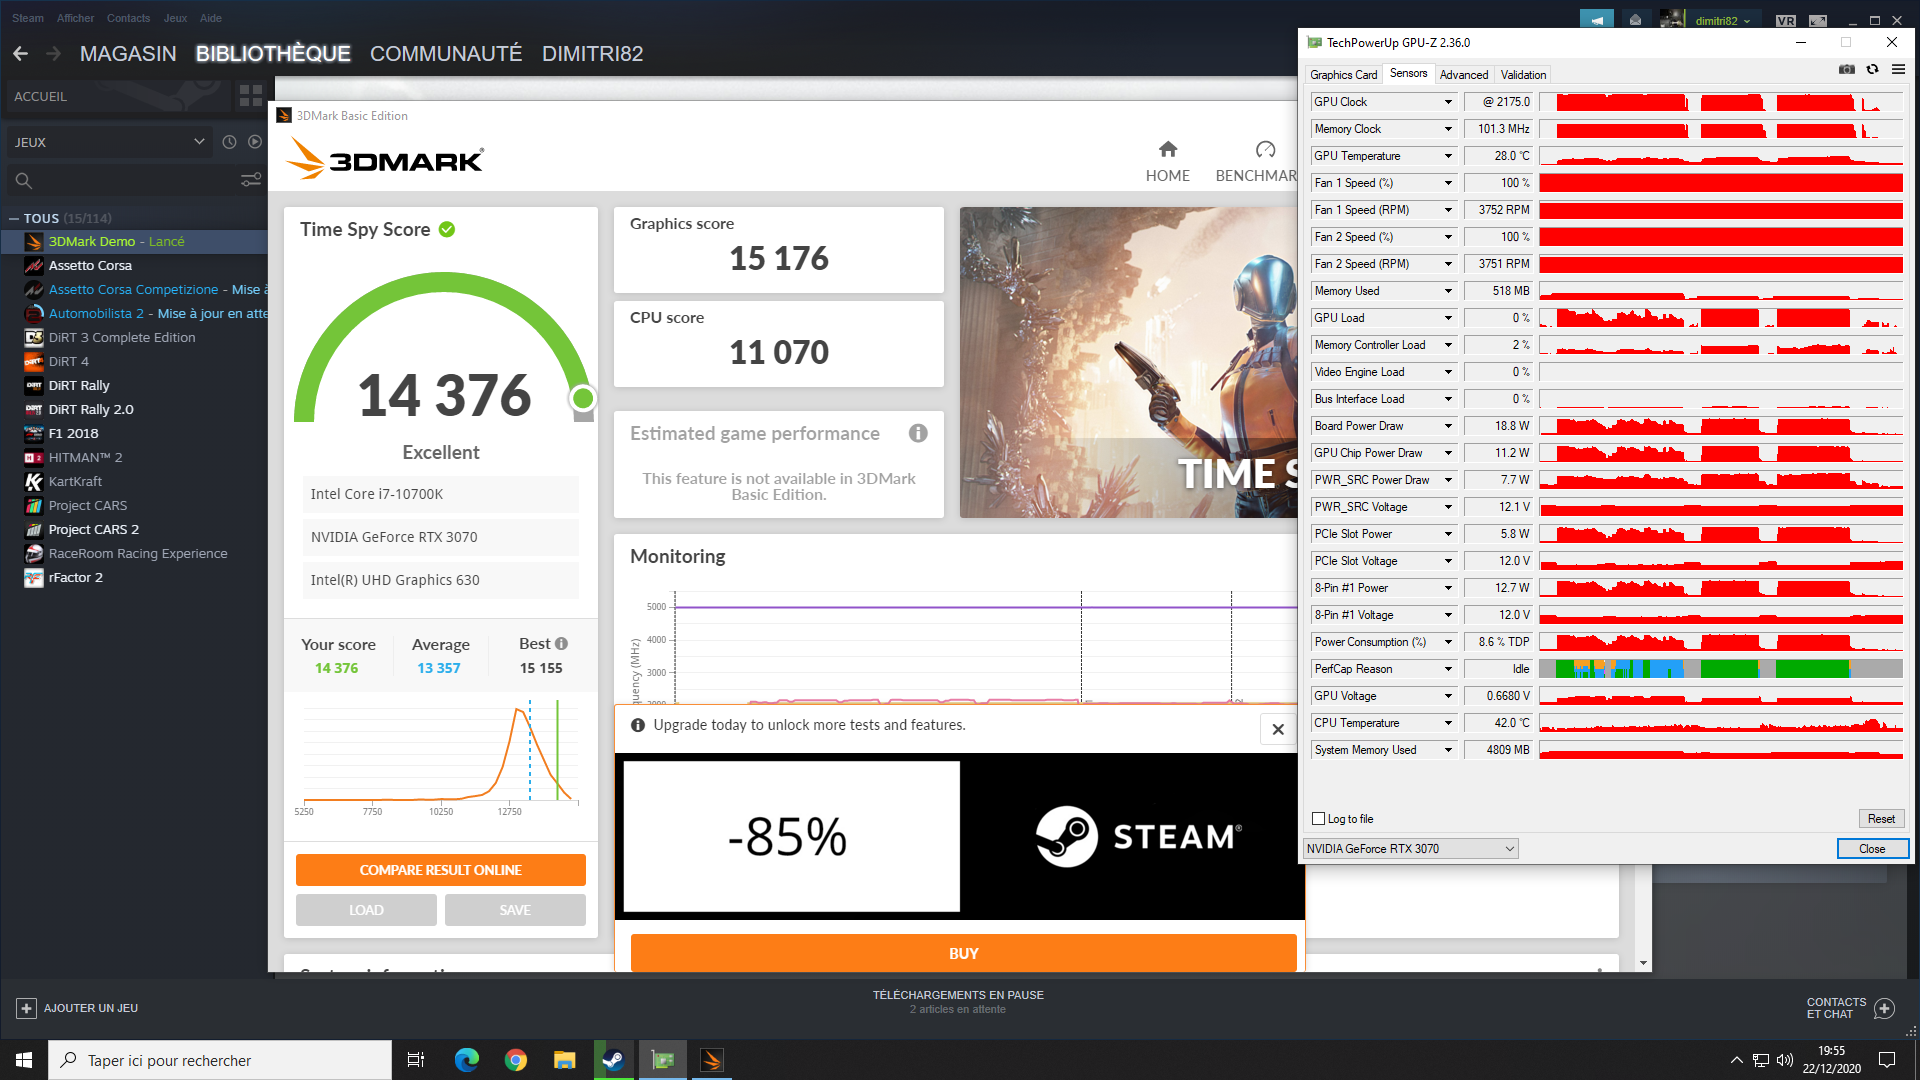
Task: Open the JEUX category dropdown
Action: pos(199,142)
